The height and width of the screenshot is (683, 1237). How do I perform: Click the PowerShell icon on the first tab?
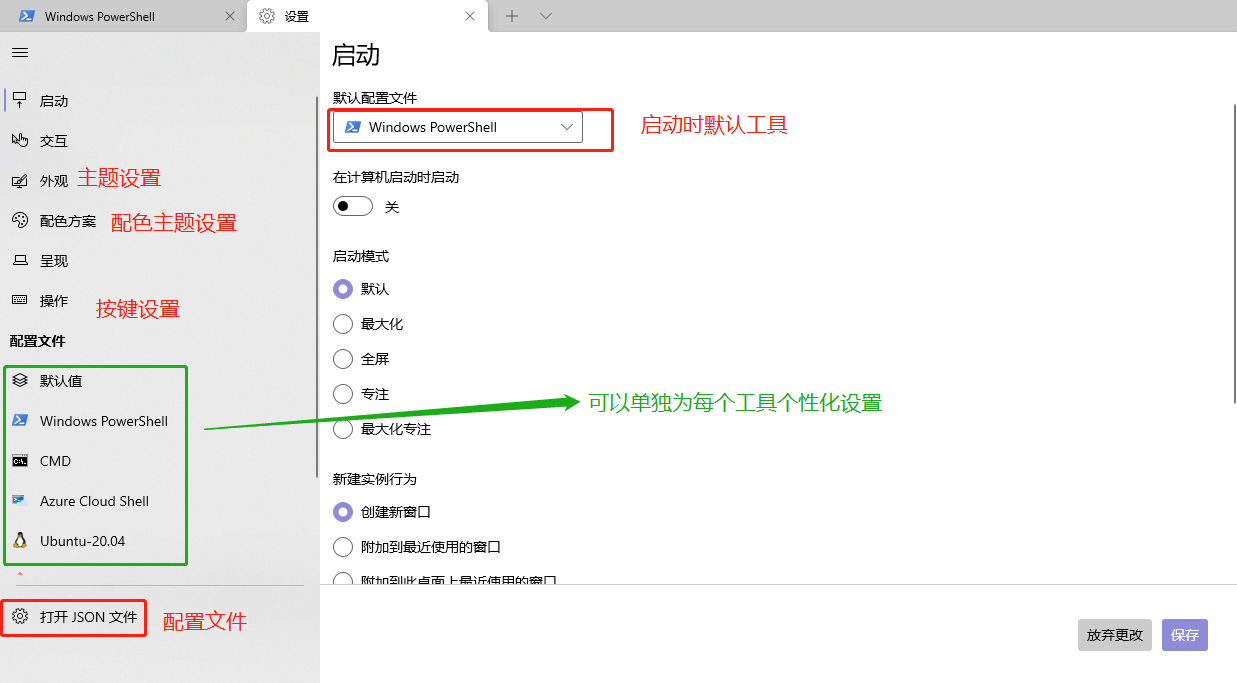[27, 16]
